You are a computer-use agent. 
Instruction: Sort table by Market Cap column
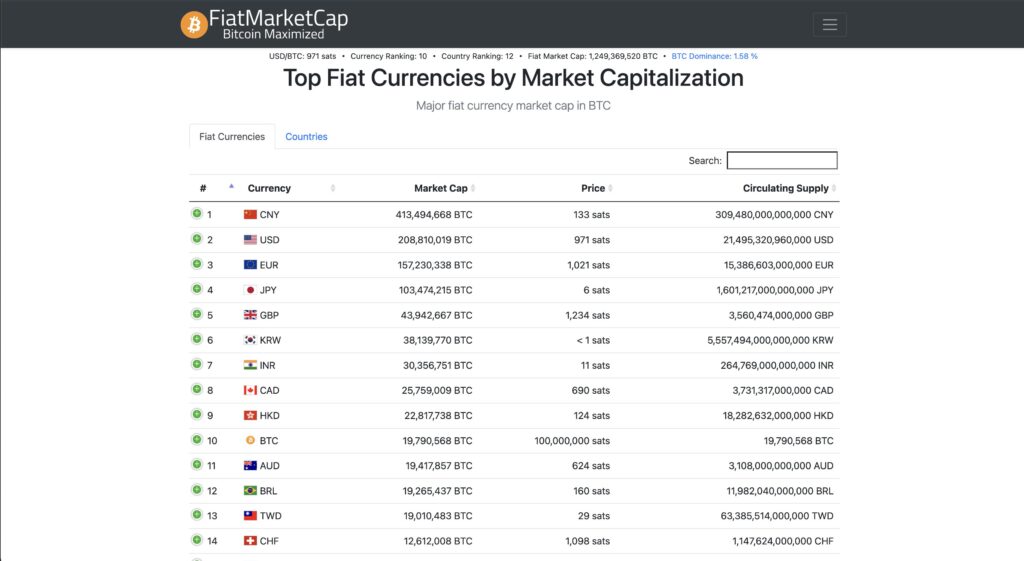[x=441, y=188]
